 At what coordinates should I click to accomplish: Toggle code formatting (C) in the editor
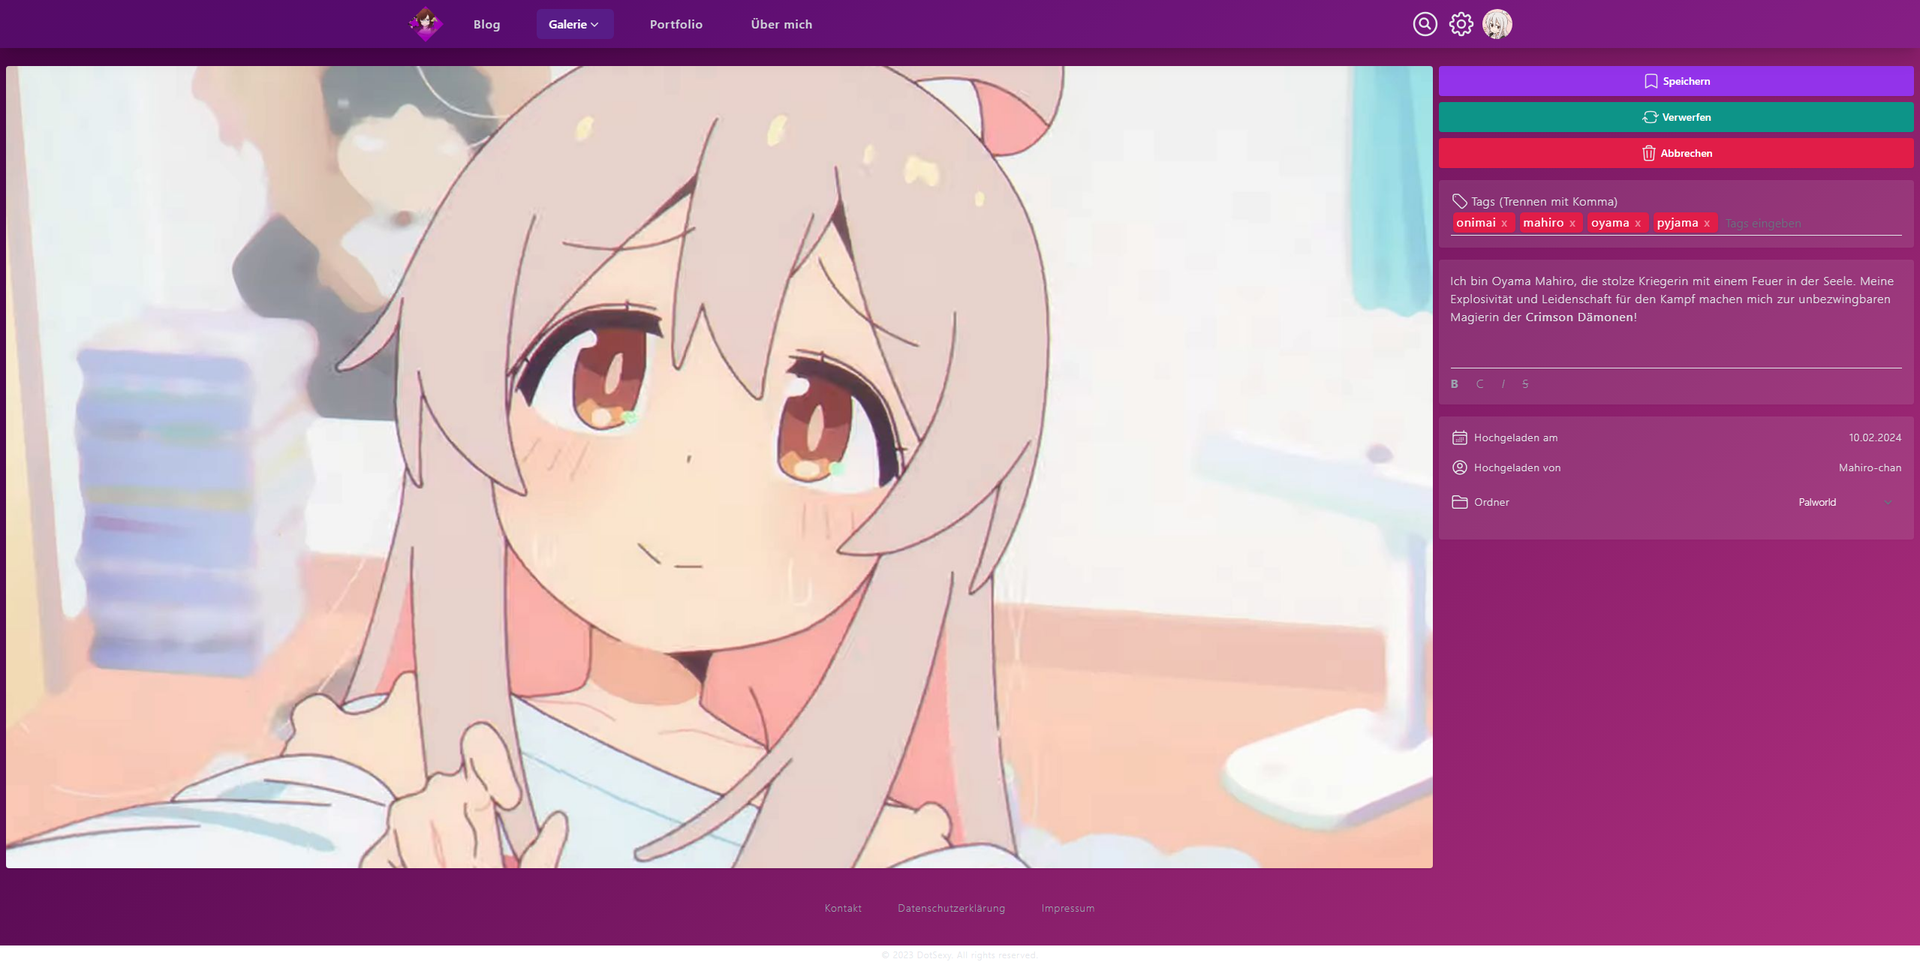point(1480,384)
